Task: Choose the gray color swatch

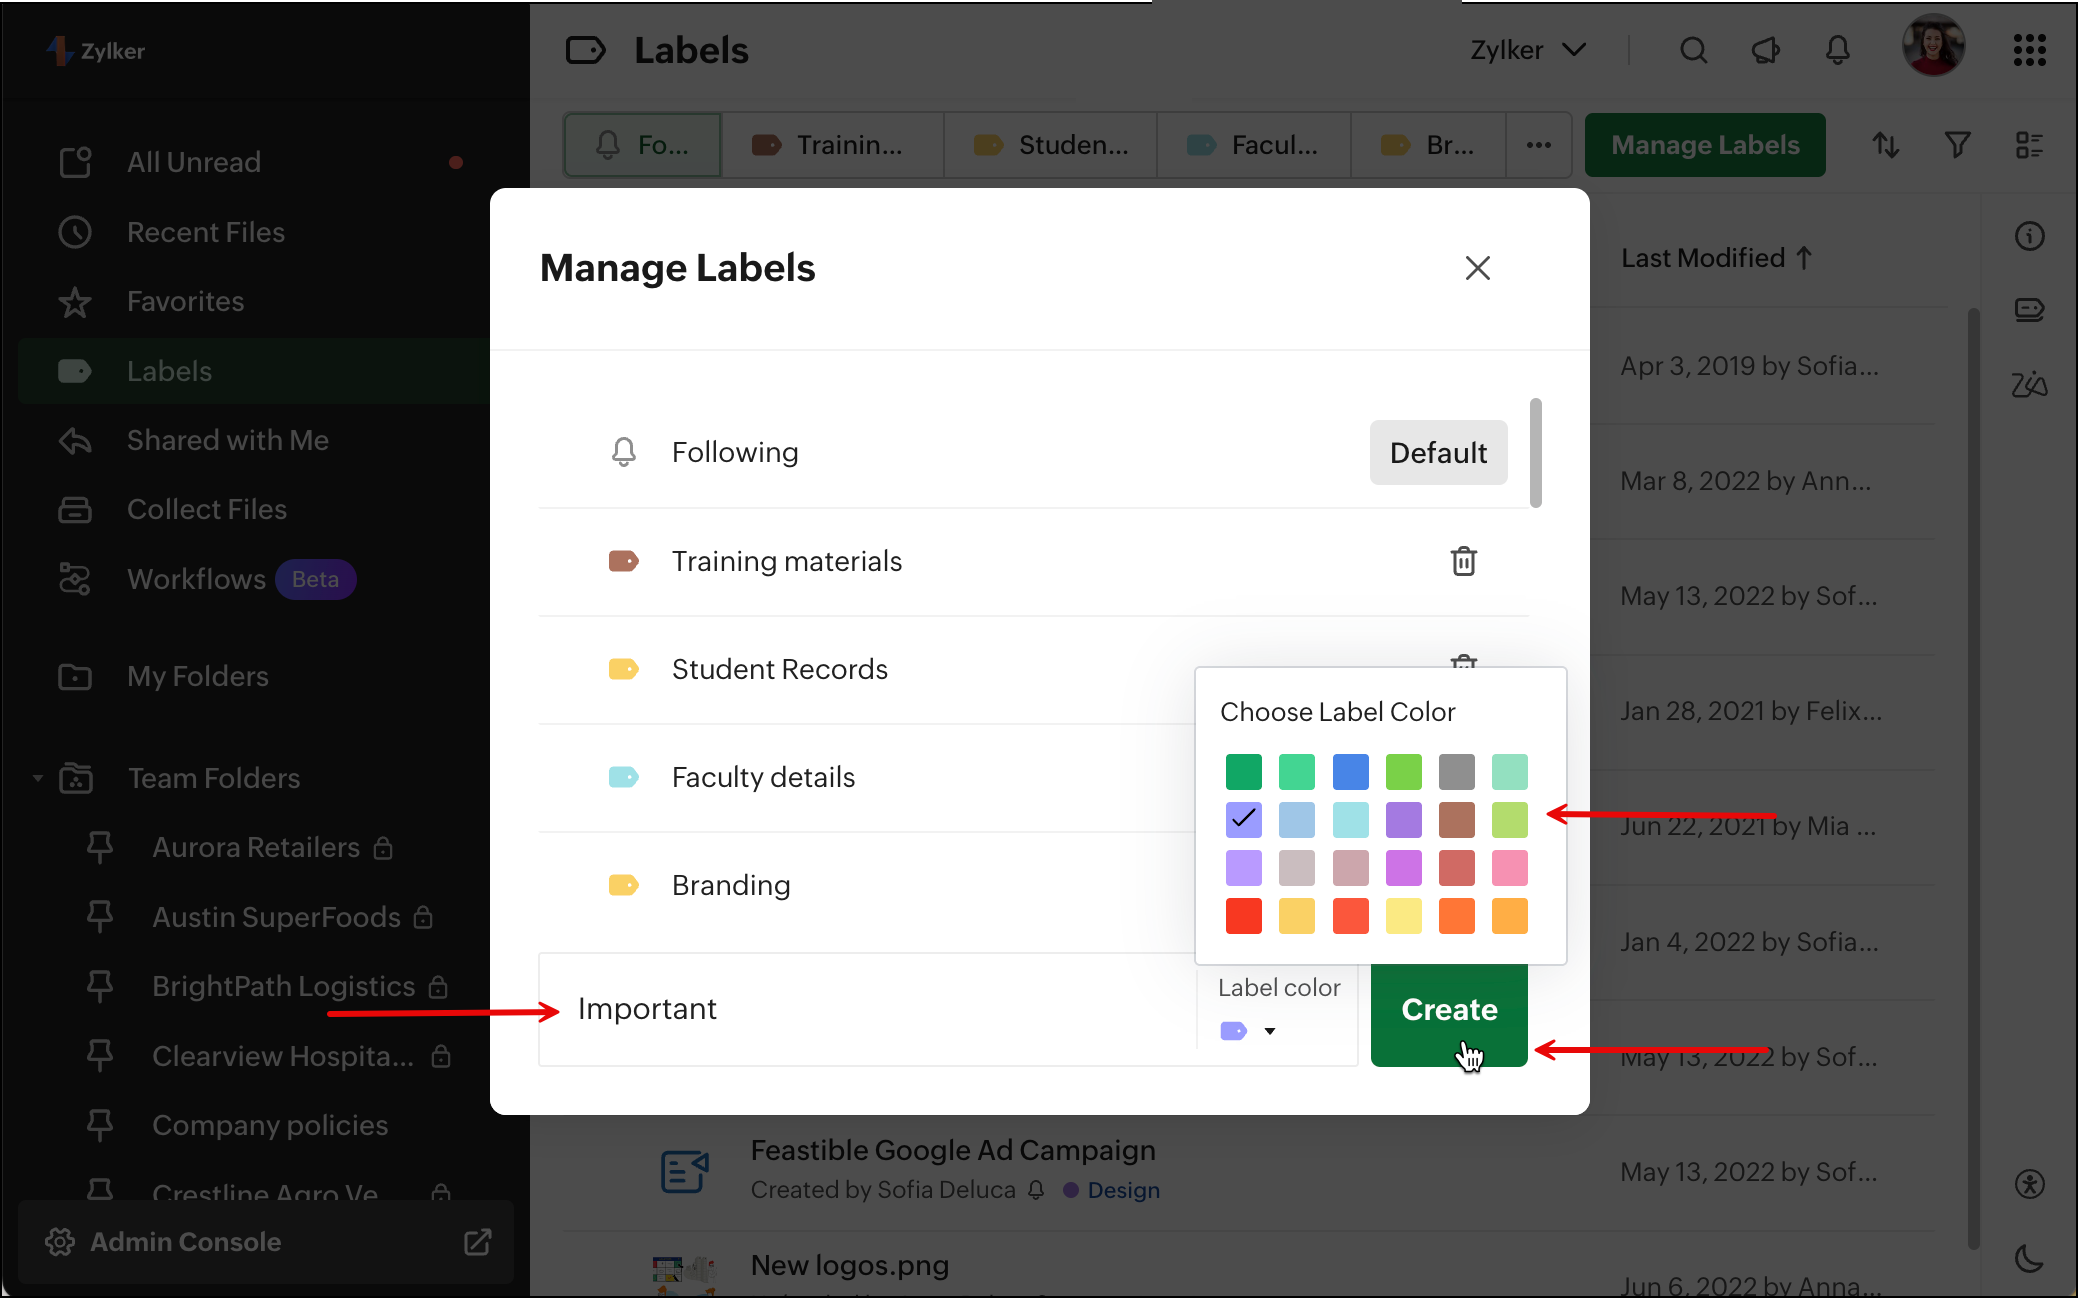Action: [1456, 772]
